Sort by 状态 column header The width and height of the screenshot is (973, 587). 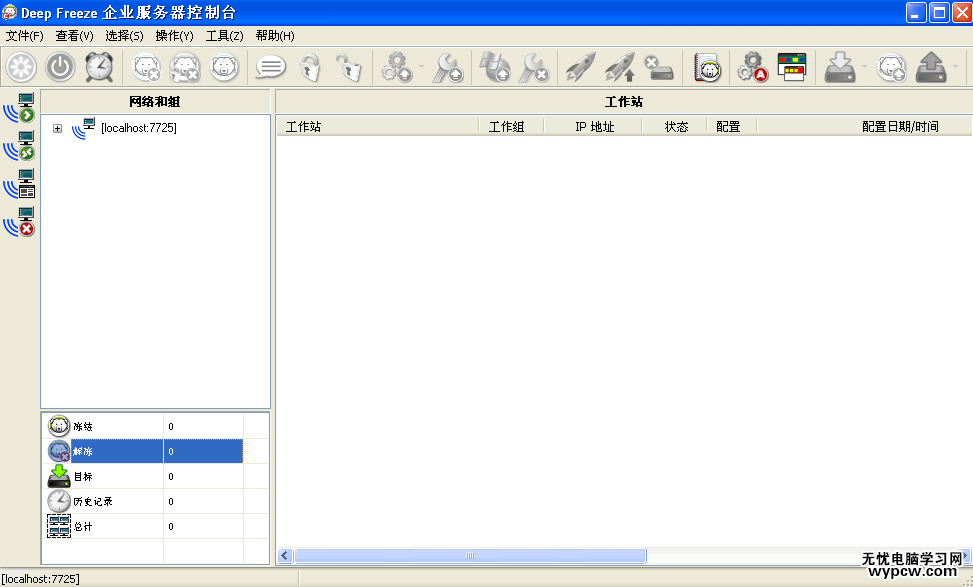point(674,127)
